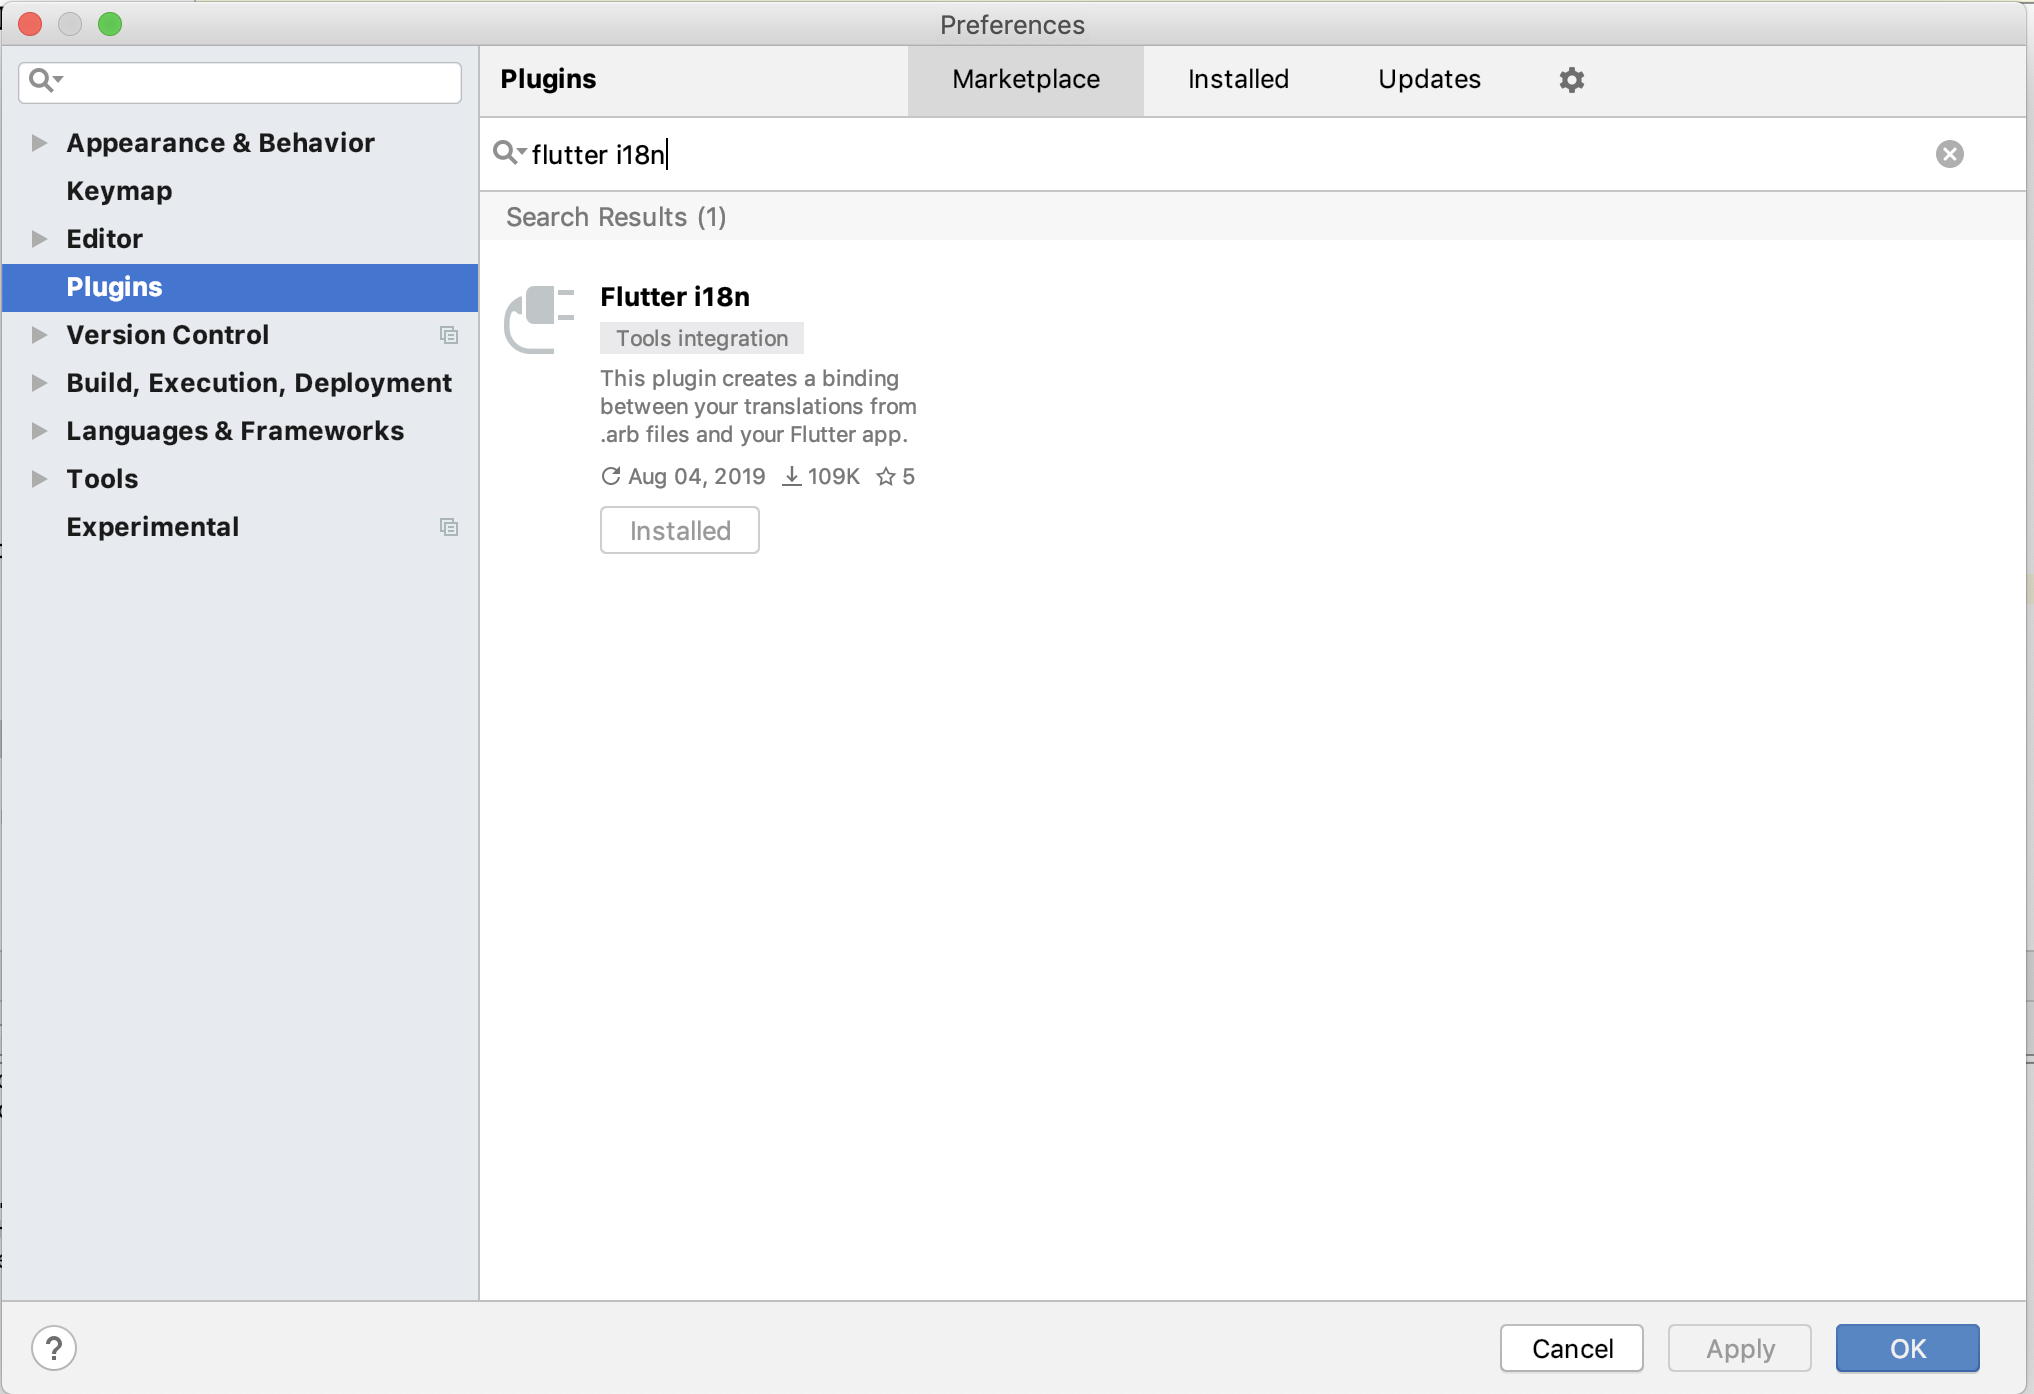Viewport: 2034px width, 1394px height.
Task: Click the Experimental project-level icon
Action: [x=449, y=527]
